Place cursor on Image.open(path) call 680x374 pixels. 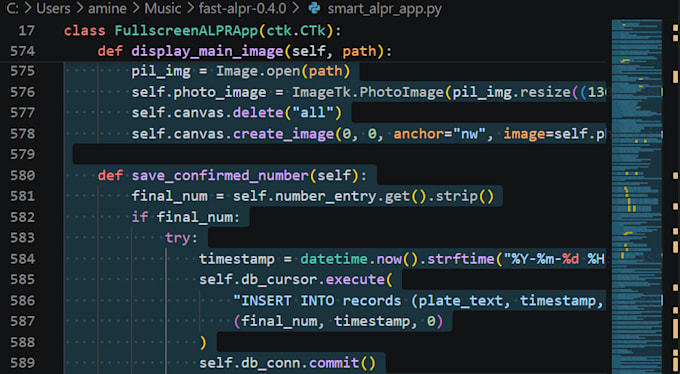[x=283, y=71]
